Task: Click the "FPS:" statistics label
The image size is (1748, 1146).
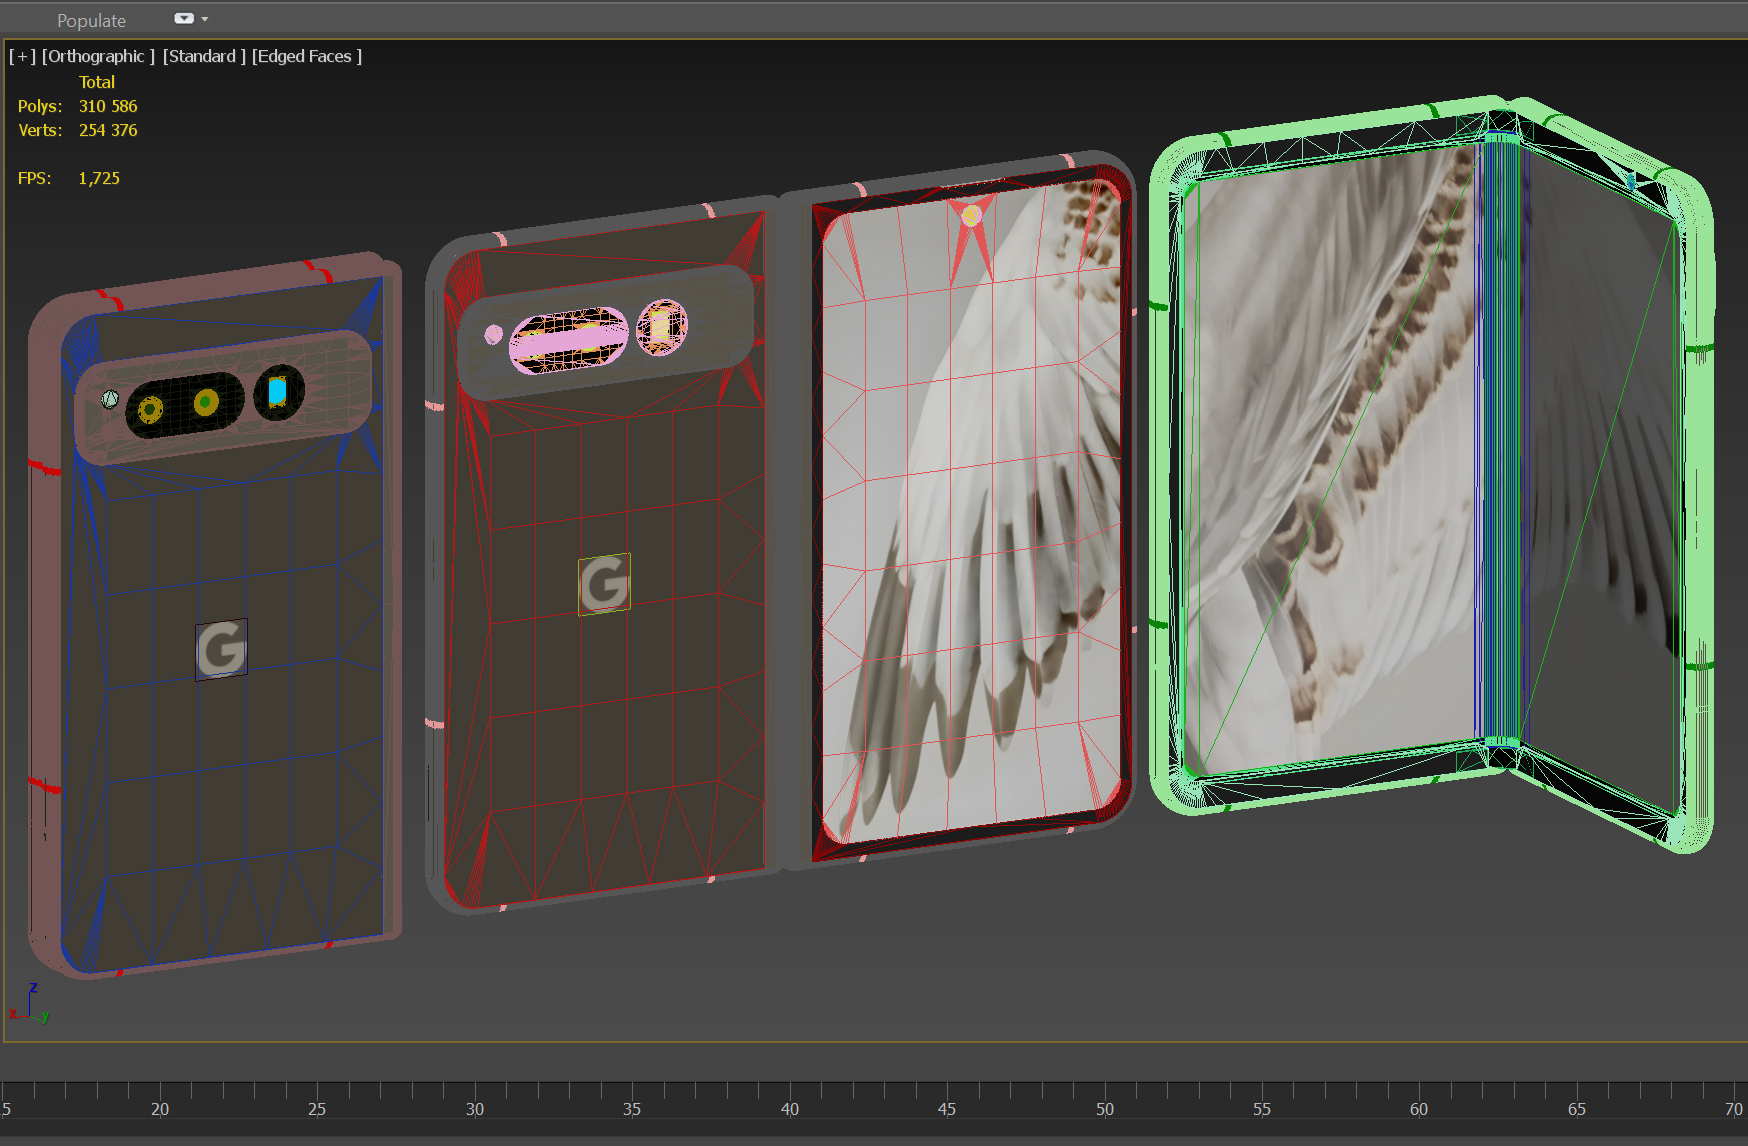Action: (x=34, y=178)
